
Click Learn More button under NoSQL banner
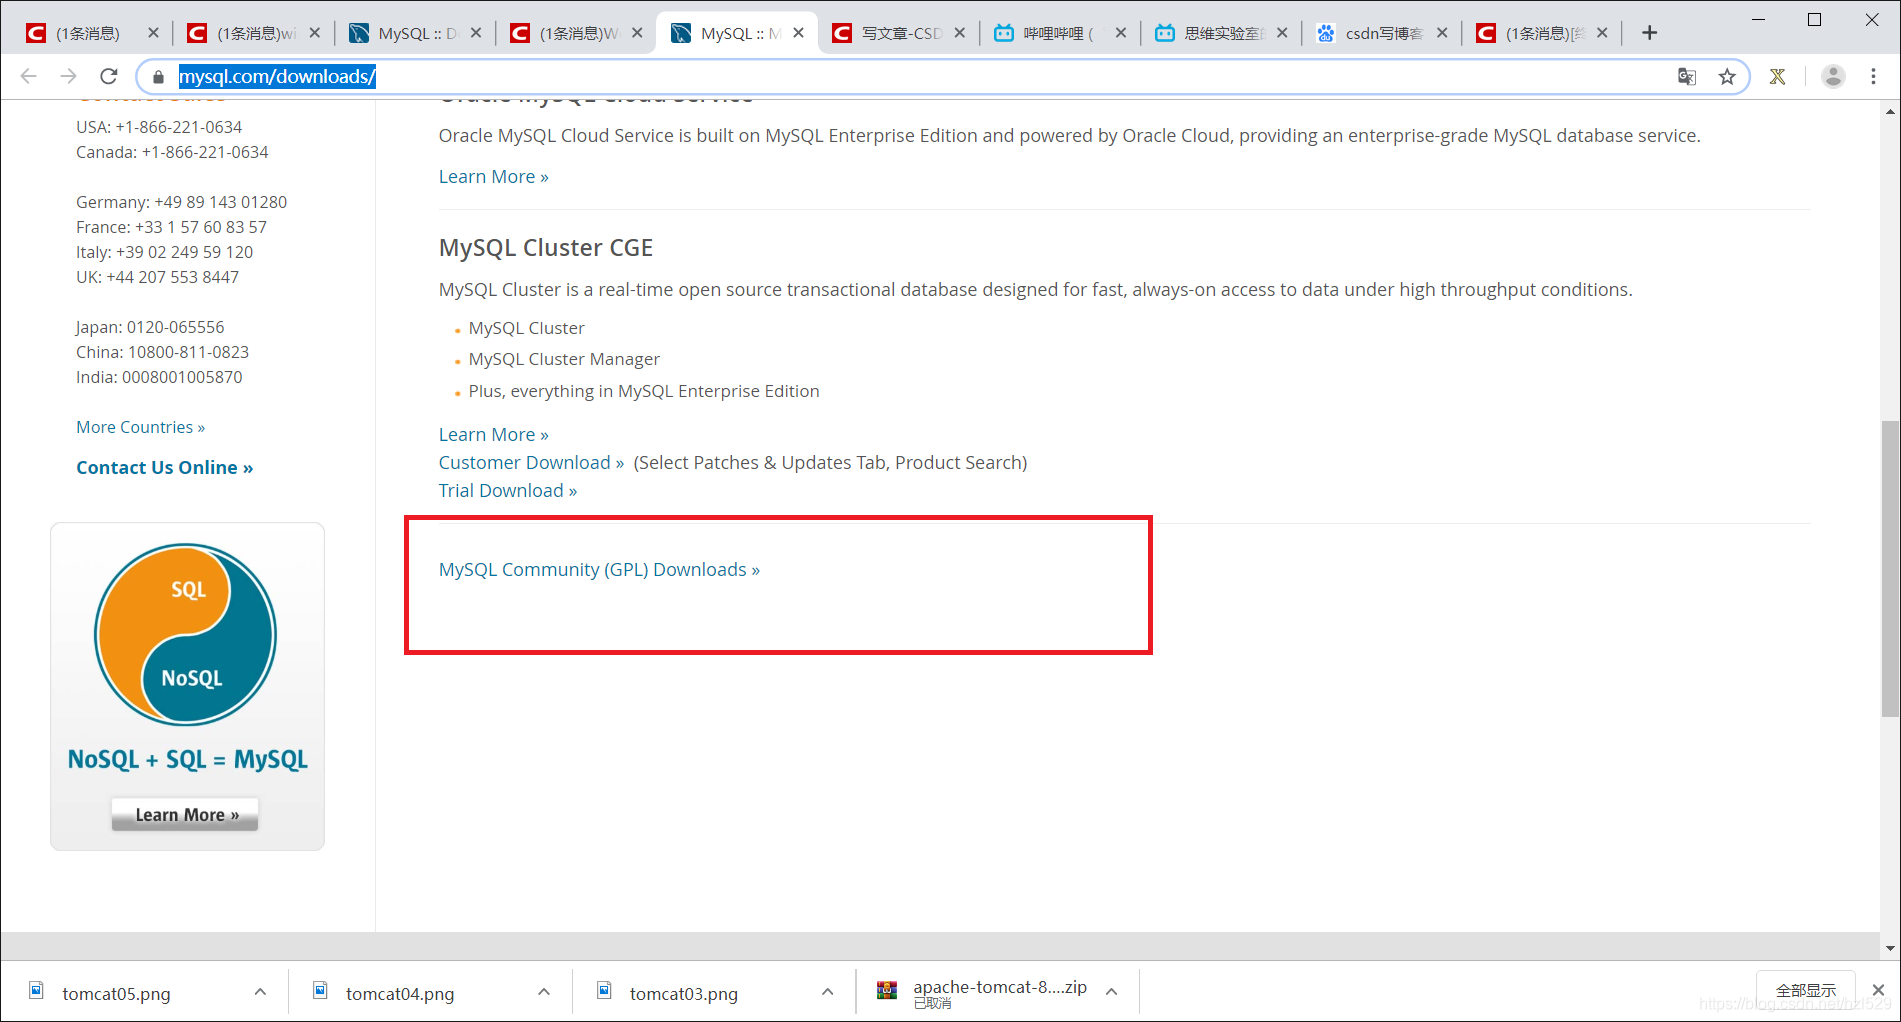click(x=185, y=814)
